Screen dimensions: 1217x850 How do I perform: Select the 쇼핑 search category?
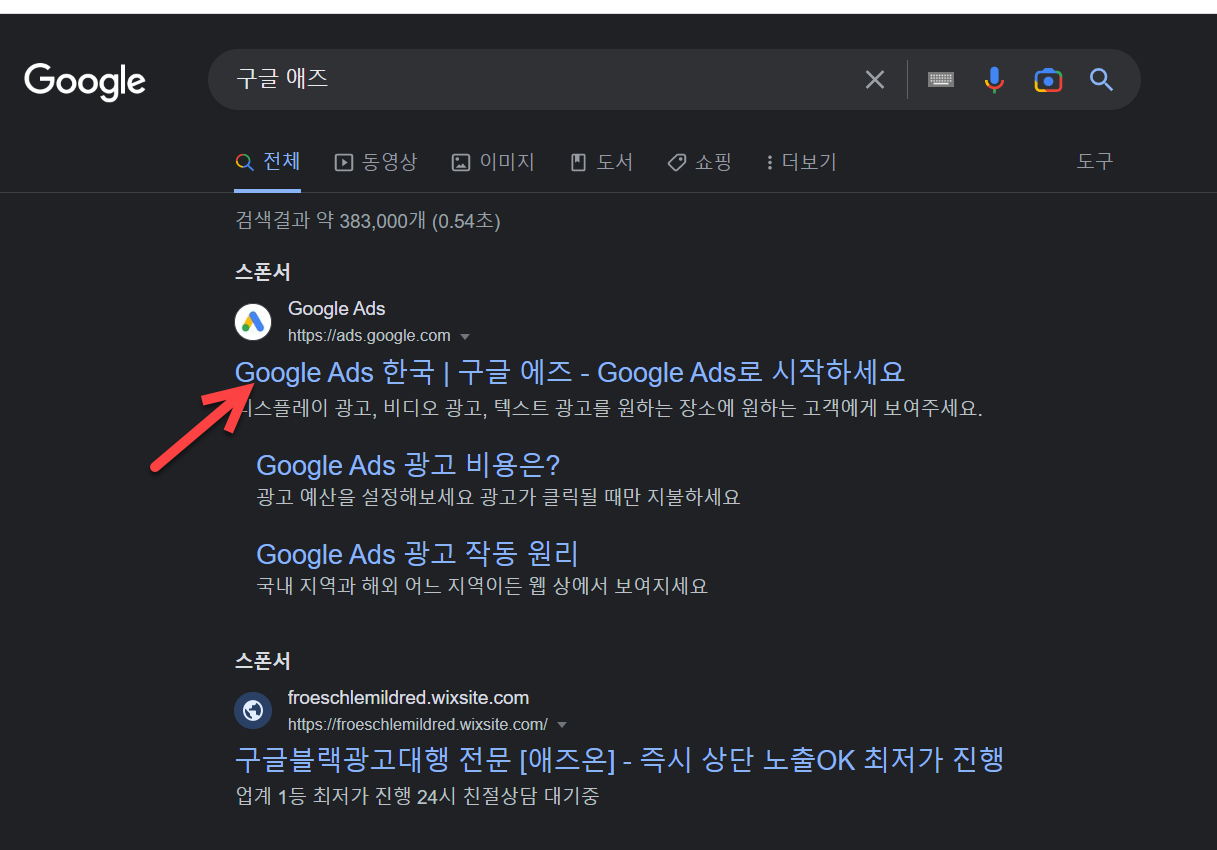pyautogui.click(x=700, y=161)
